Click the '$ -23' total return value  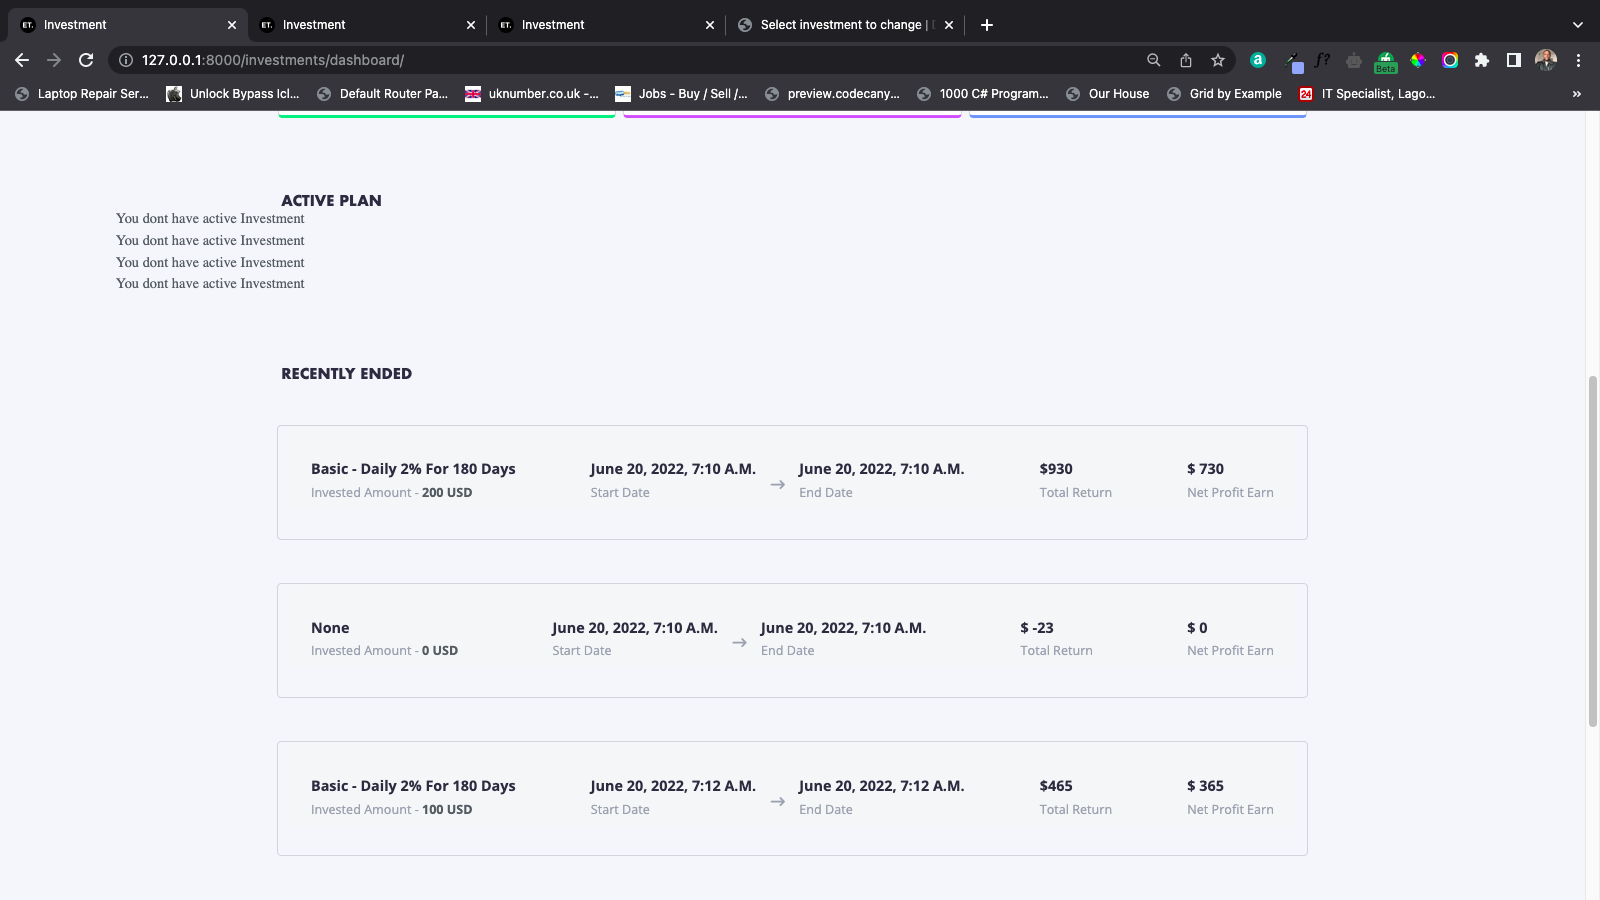[1036, 628]
